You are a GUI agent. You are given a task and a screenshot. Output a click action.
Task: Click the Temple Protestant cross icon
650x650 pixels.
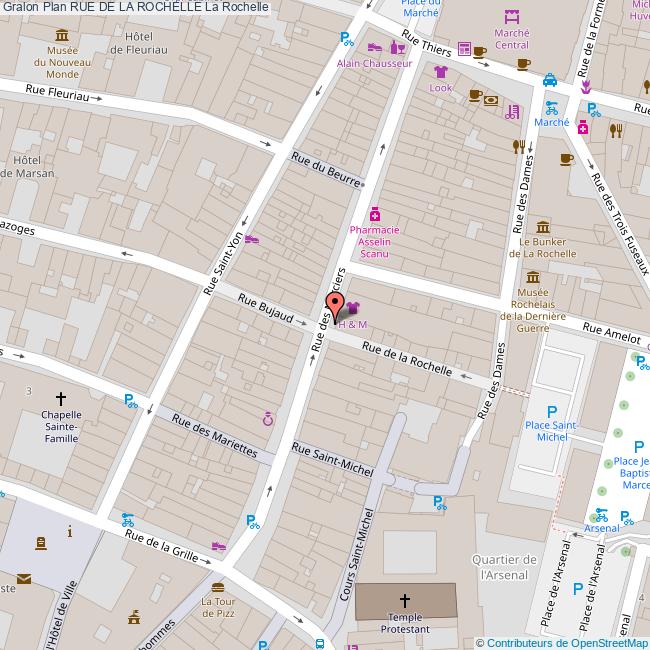(405, 600)
